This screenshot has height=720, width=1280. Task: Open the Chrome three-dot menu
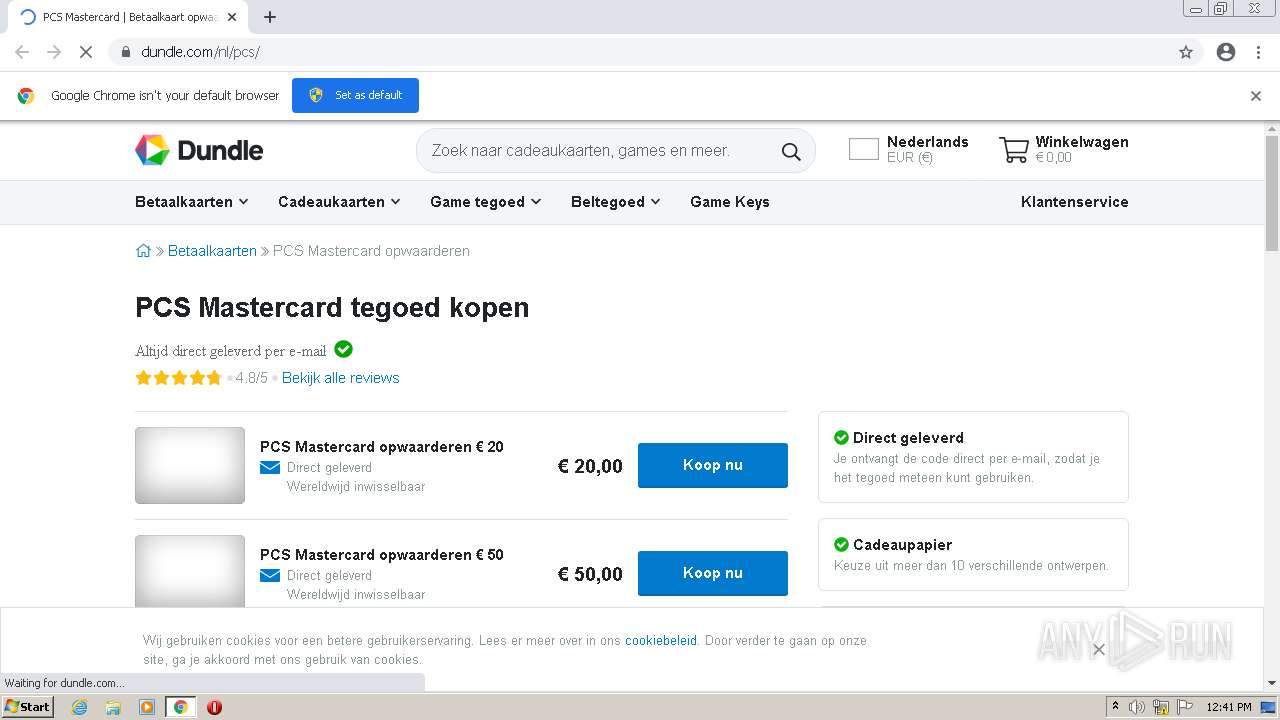click(1258, 52)
